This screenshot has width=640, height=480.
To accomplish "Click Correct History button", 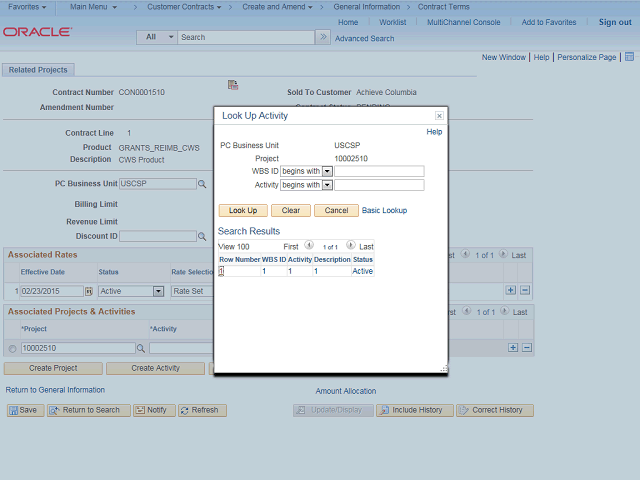I will (x=495, y=410).
